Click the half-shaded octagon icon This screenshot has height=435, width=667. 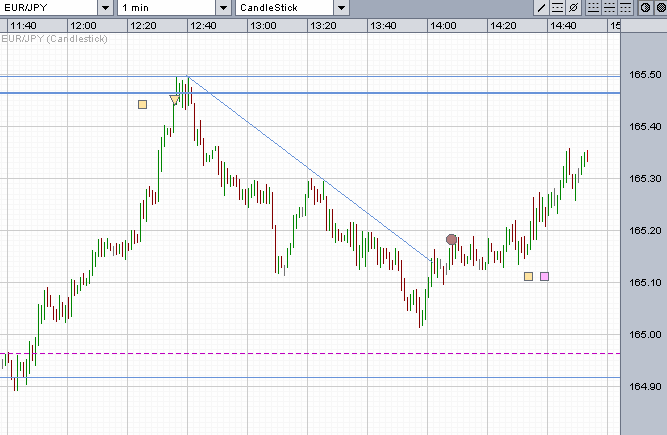[x=645, y=8]
